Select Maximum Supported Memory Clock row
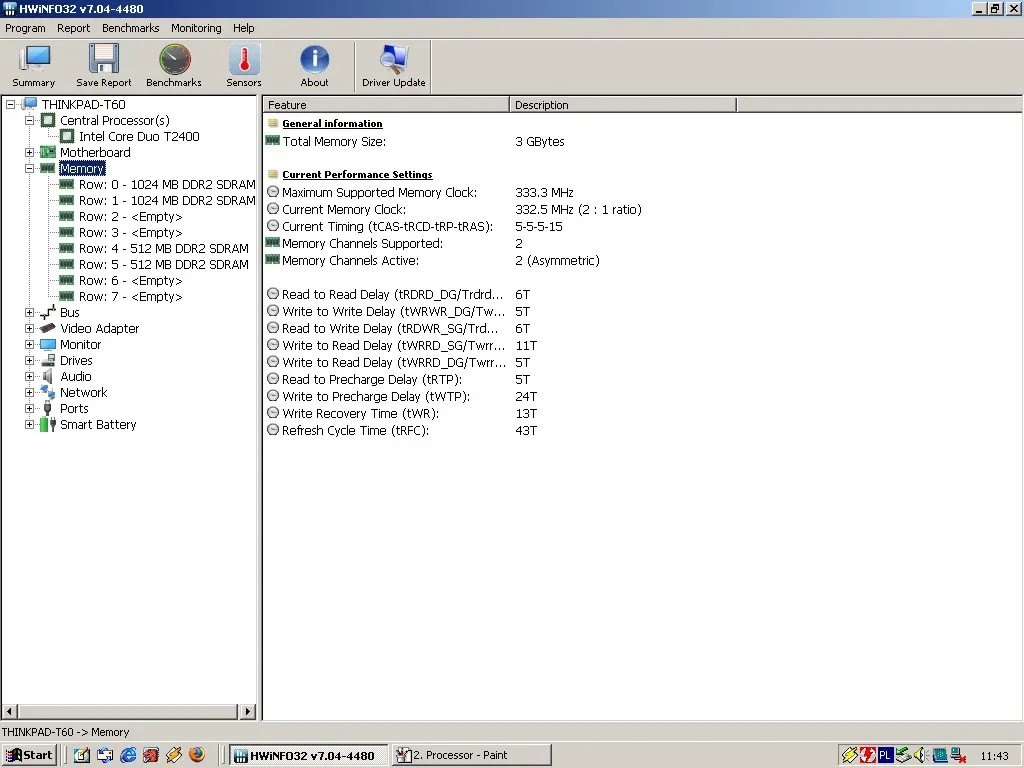Image resolution: width=1024 pixels, height=768 pixels. click(x=643, y=193)
